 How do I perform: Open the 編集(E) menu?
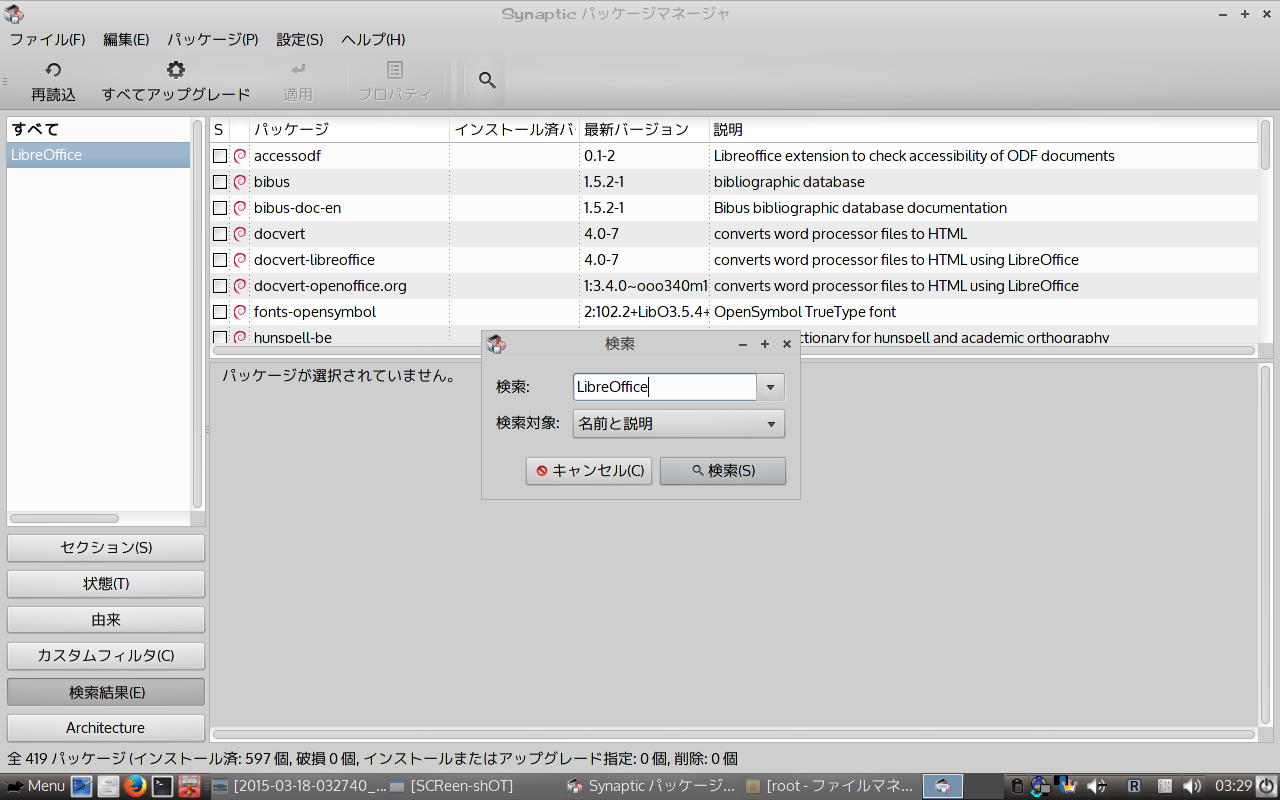coord(126,40)
